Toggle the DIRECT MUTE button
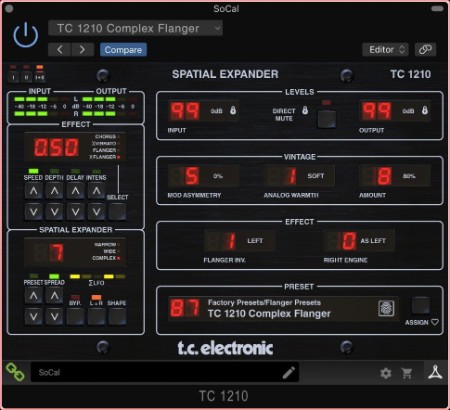450x410 pixels. click(x=326, y=119)
